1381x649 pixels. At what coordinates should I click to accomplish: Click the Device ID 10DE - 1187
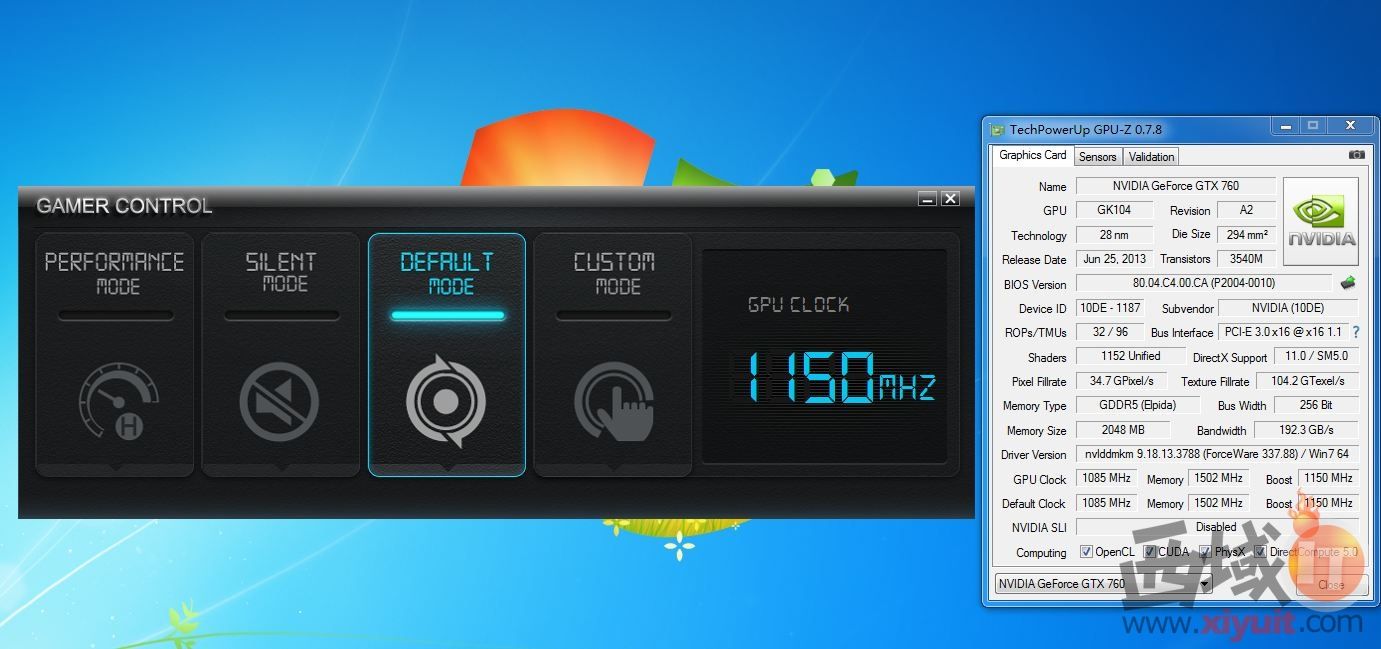point(1109,308)
